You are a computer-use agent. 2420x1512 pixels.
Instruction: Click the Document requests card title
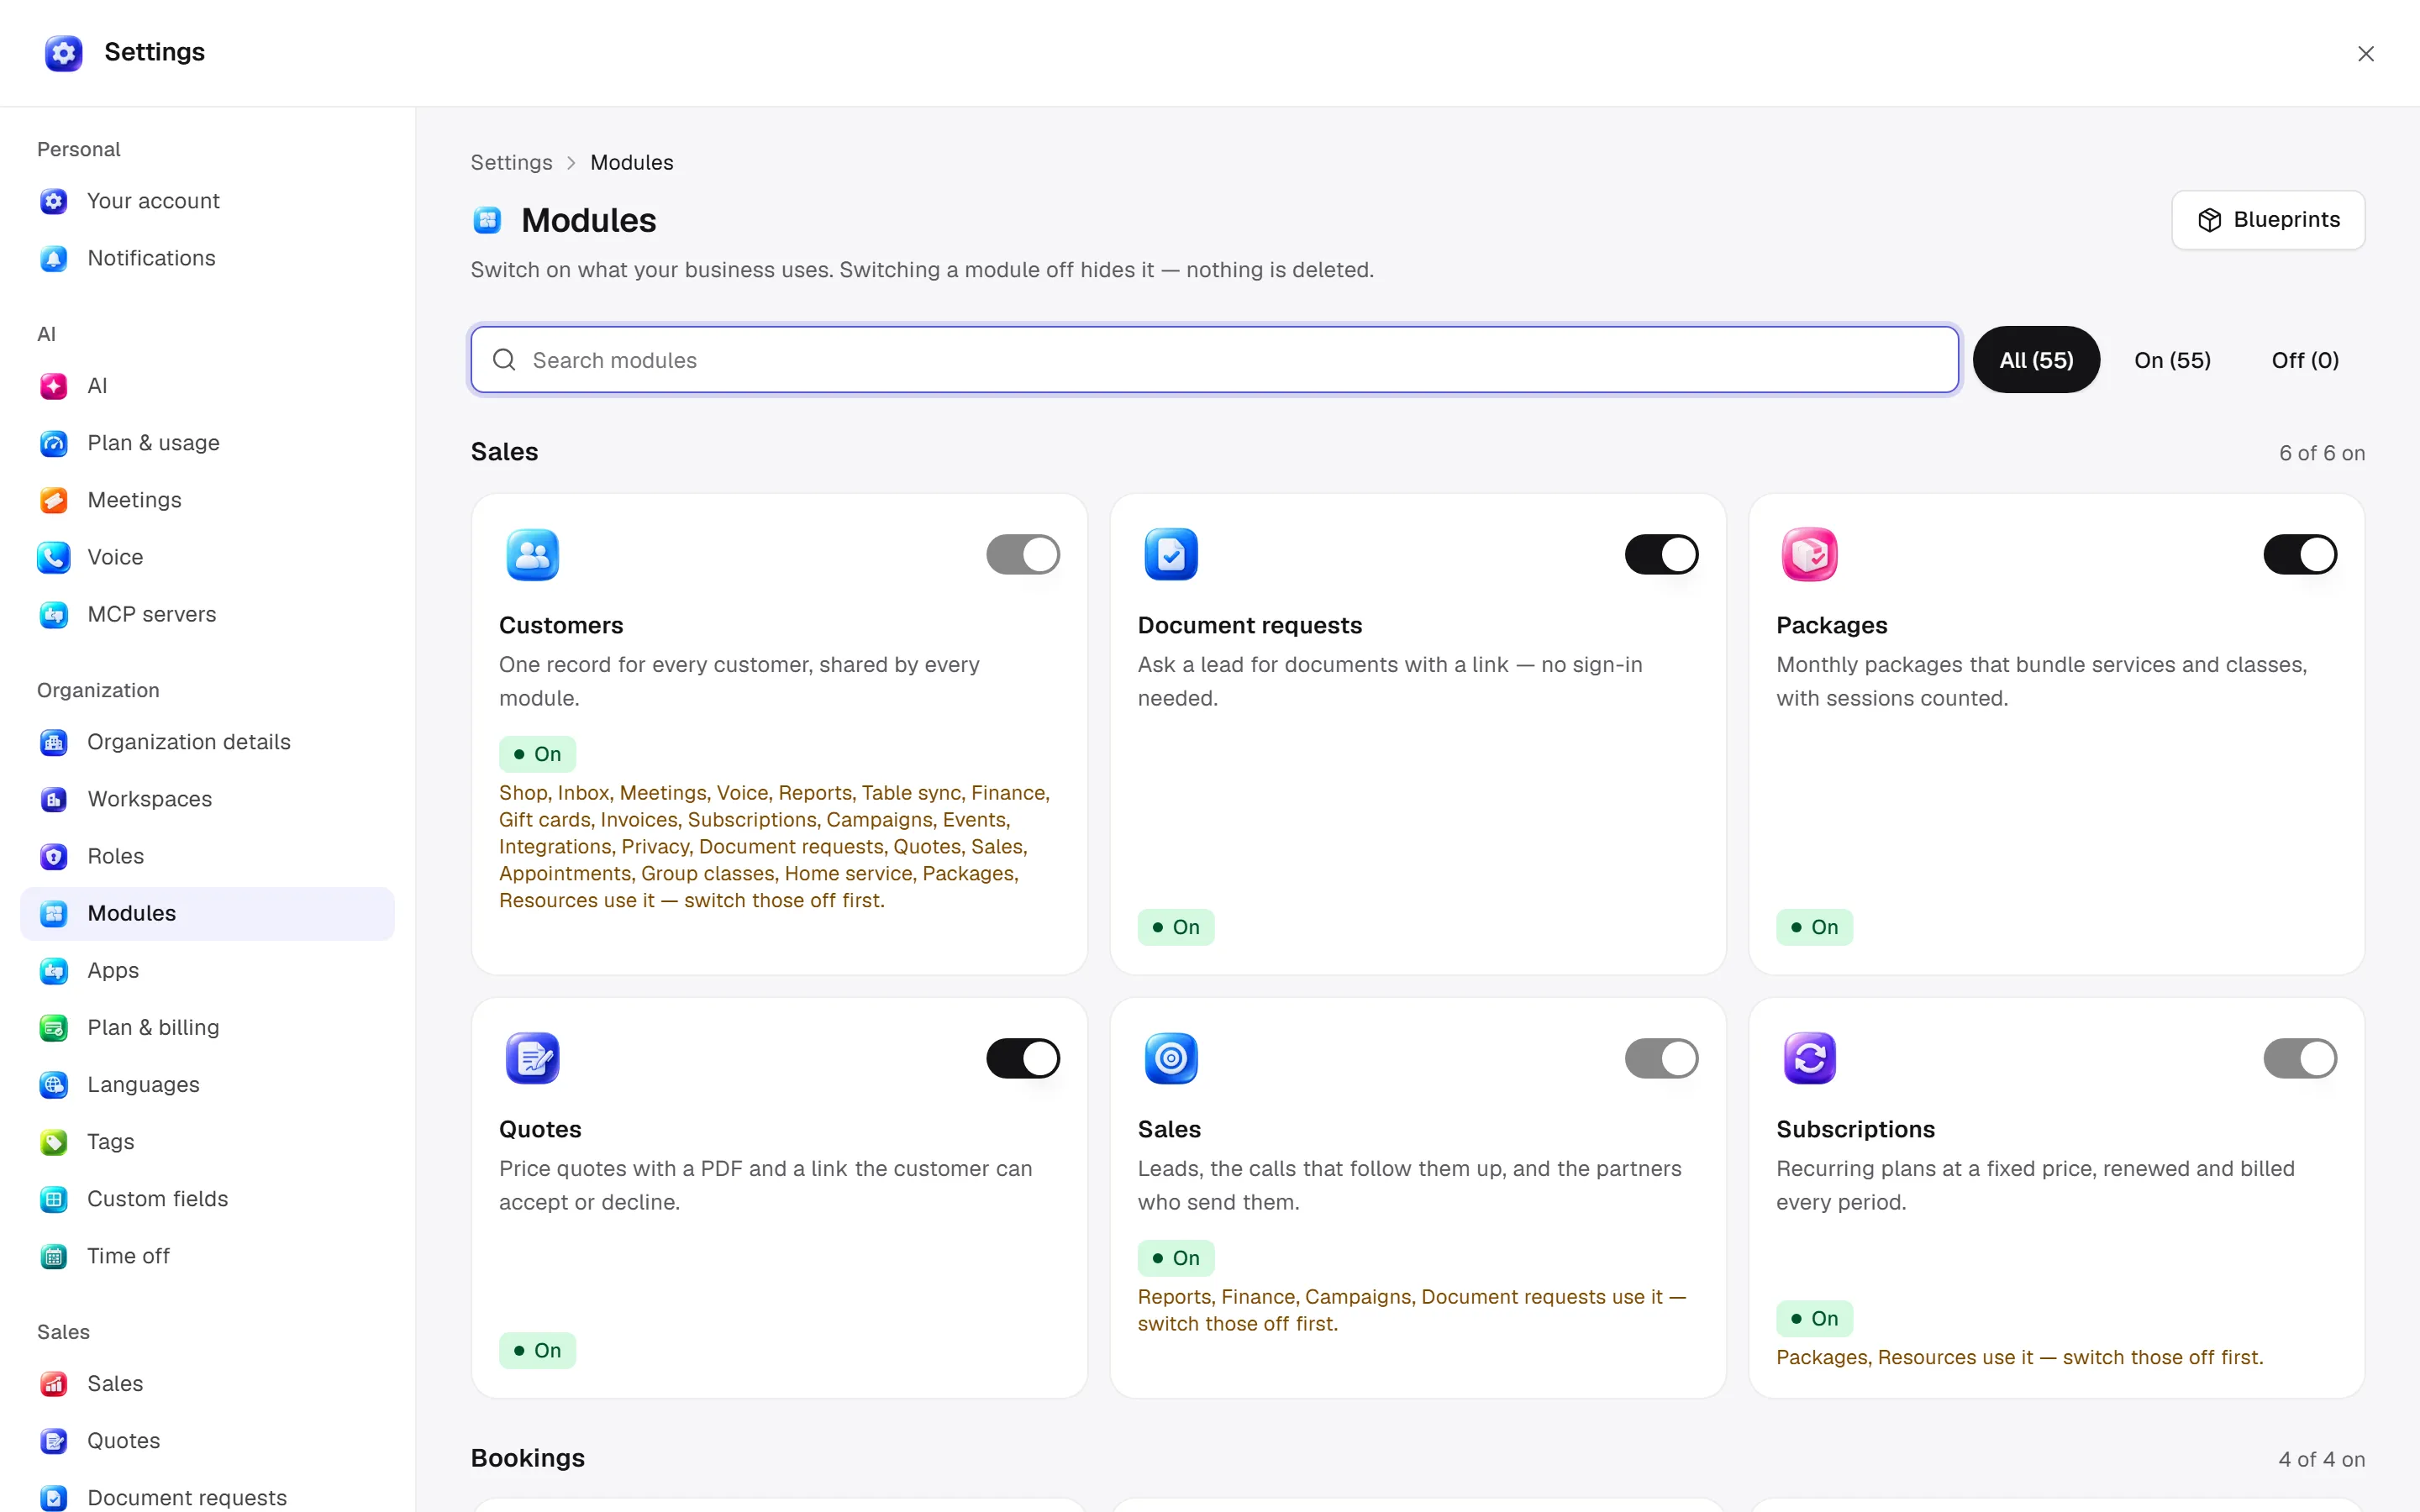1249,625
